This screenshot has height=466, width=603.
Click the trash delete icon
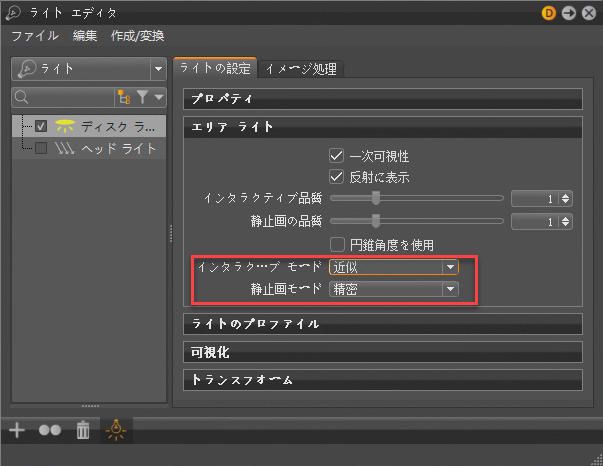83,430
